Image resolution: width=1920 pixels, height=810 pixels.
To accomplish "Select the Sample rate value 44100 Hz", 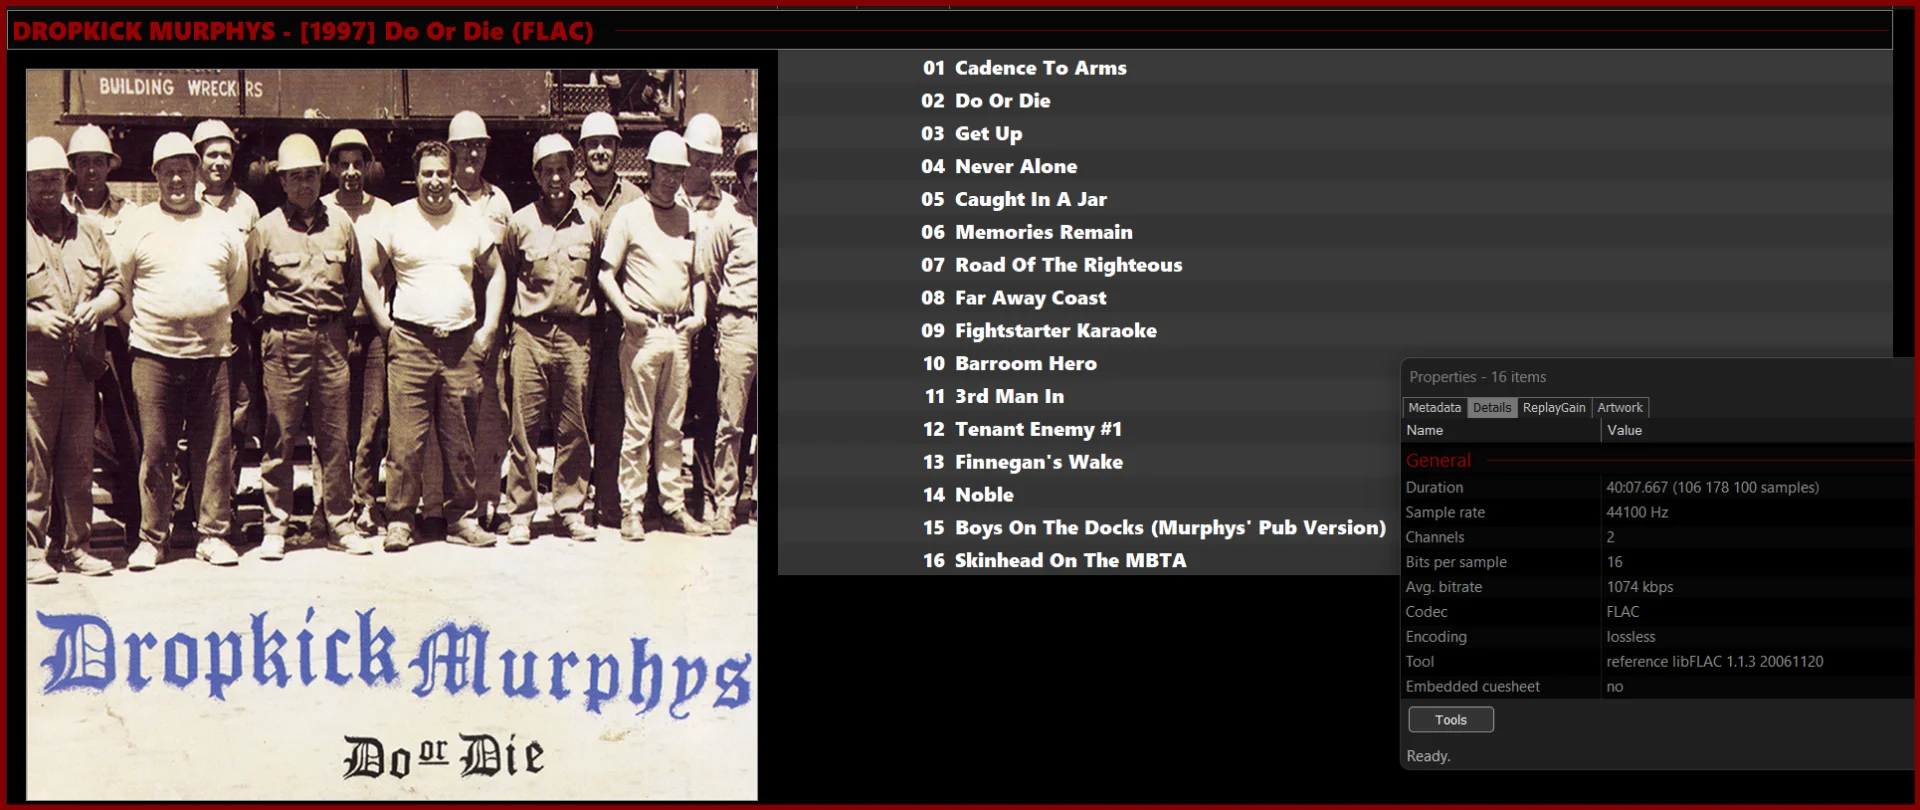I will point(1637,513).
